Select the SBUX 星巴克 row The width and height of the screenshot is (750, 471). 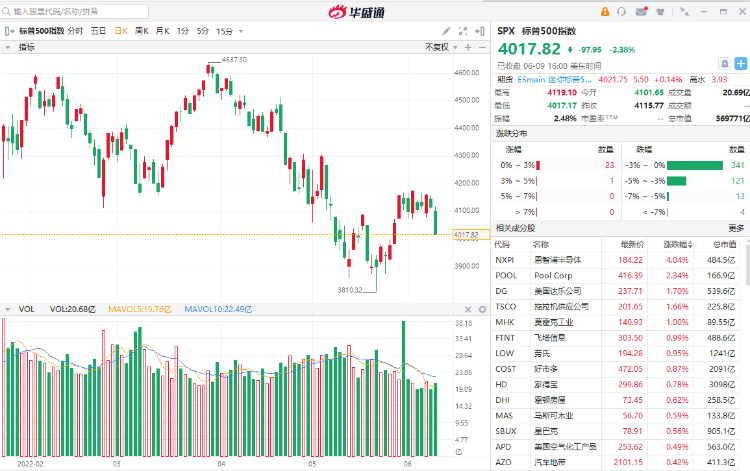pyautogui.click(x=617, y=431)
